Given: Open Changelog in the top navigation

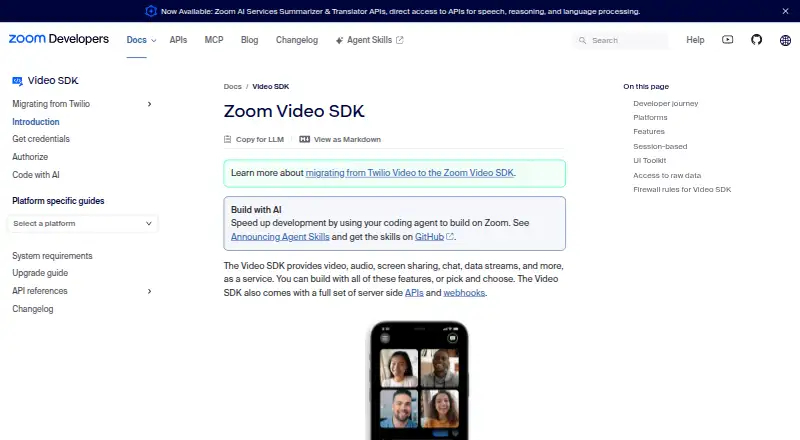Looking at the screenshot, I should [297, 40].
